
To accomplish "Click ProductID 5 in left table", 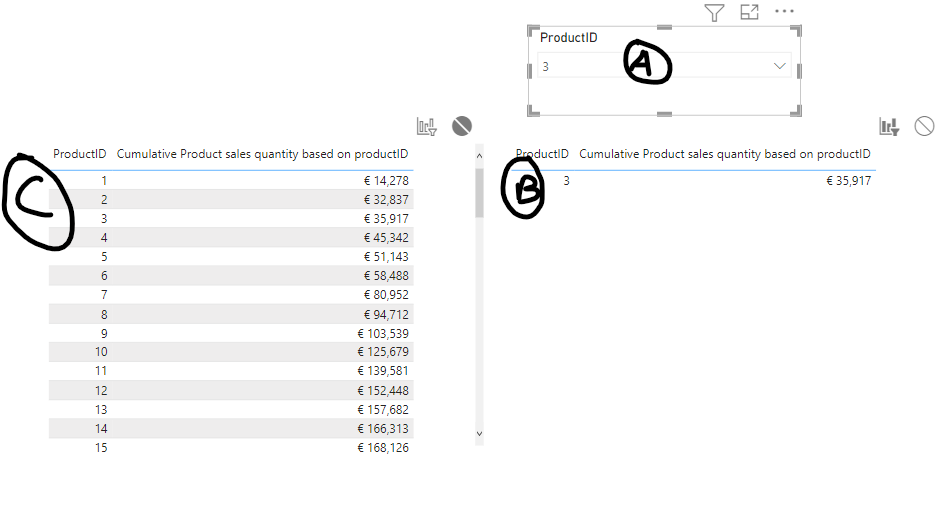I will (x=104, y=256).
